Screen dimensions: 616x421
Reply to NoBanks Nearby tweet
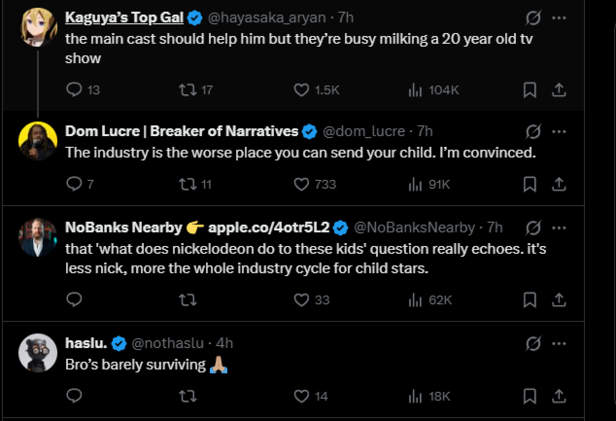[x=74, y=300]
